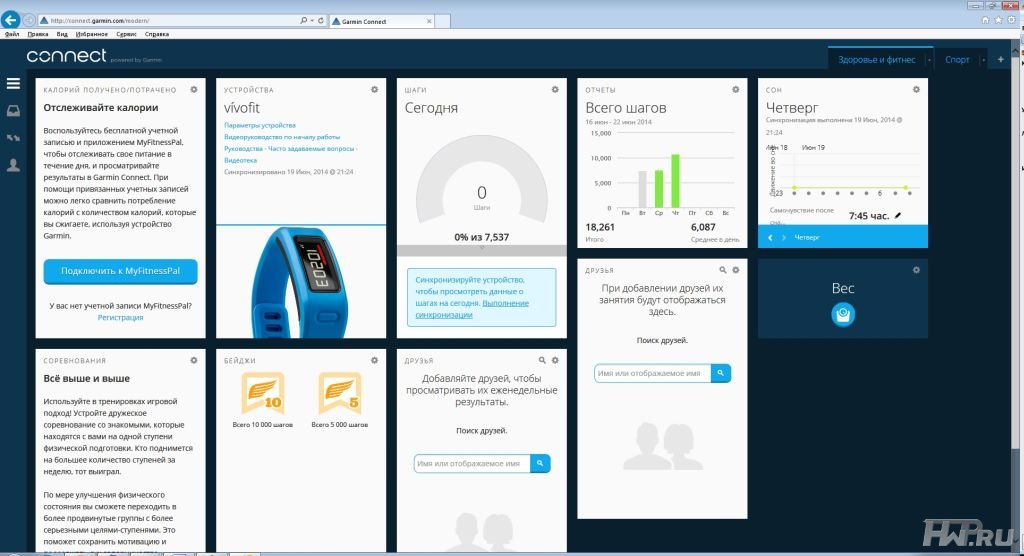Open the browser favorites star icon
This screenshot has height=556, width=1024.
(998, 20)
